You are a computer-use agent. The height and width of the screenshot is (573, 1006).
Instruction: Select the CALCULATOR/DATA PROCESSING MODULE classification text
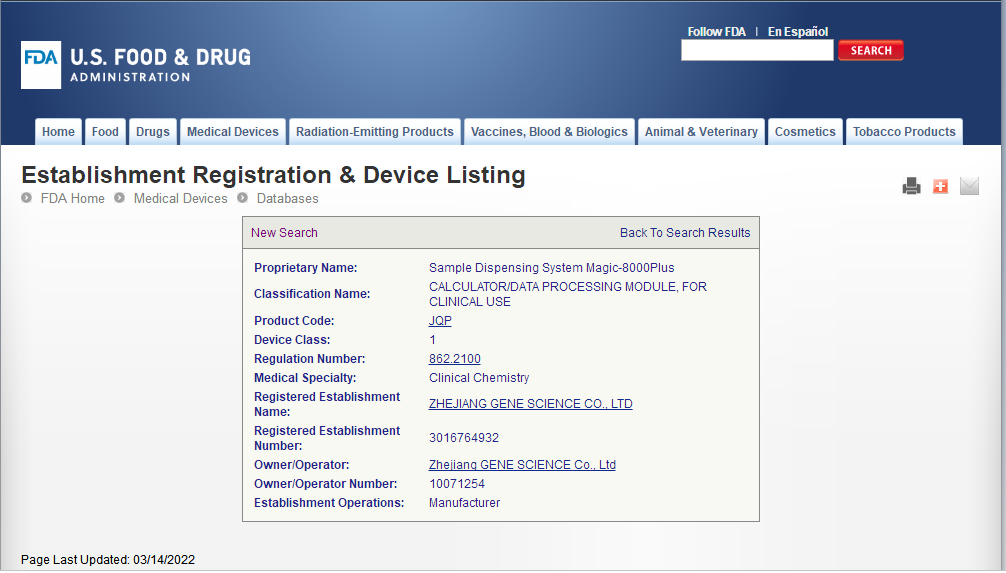568,294
